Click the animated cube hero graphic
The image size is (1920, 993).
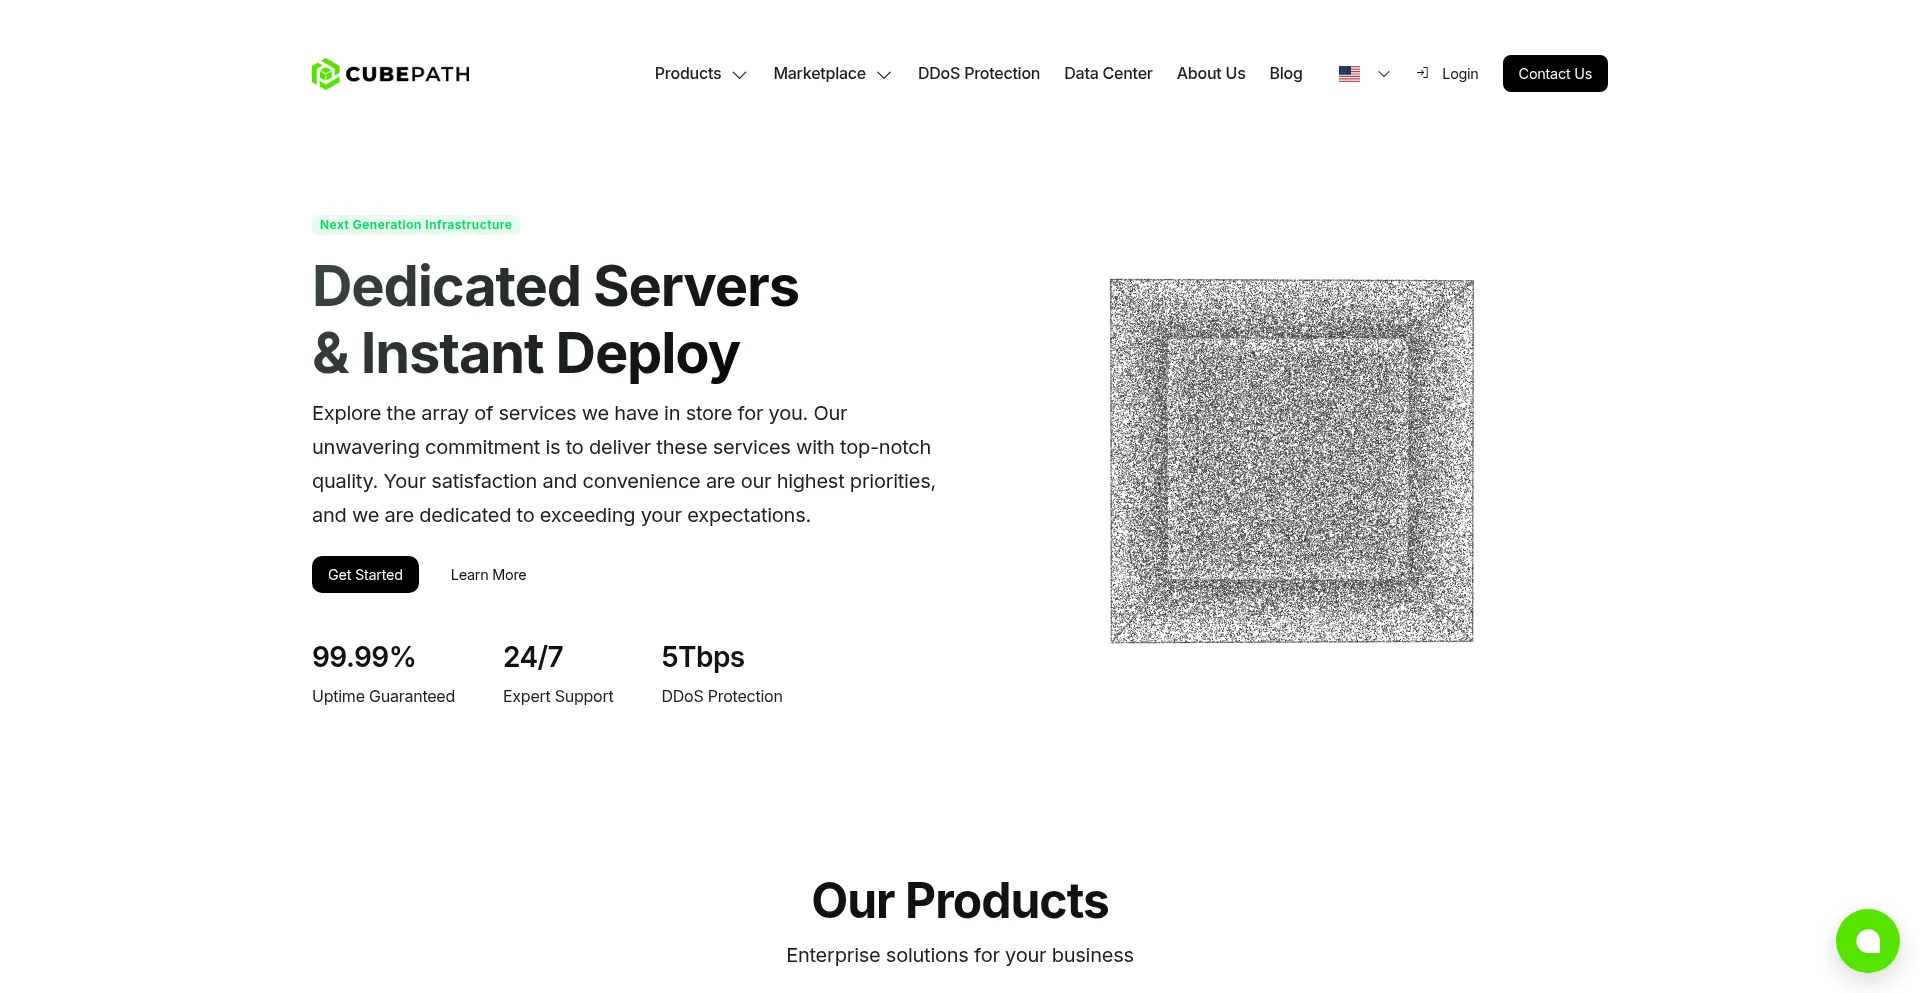pyautogui.click(x=1291, y=461)
